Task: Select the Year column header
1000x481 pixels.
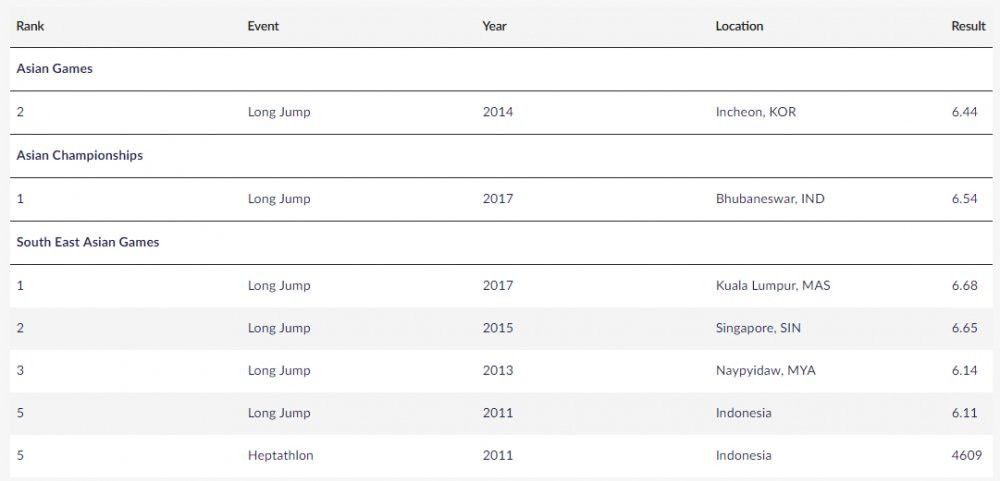Action: (494, 26)
